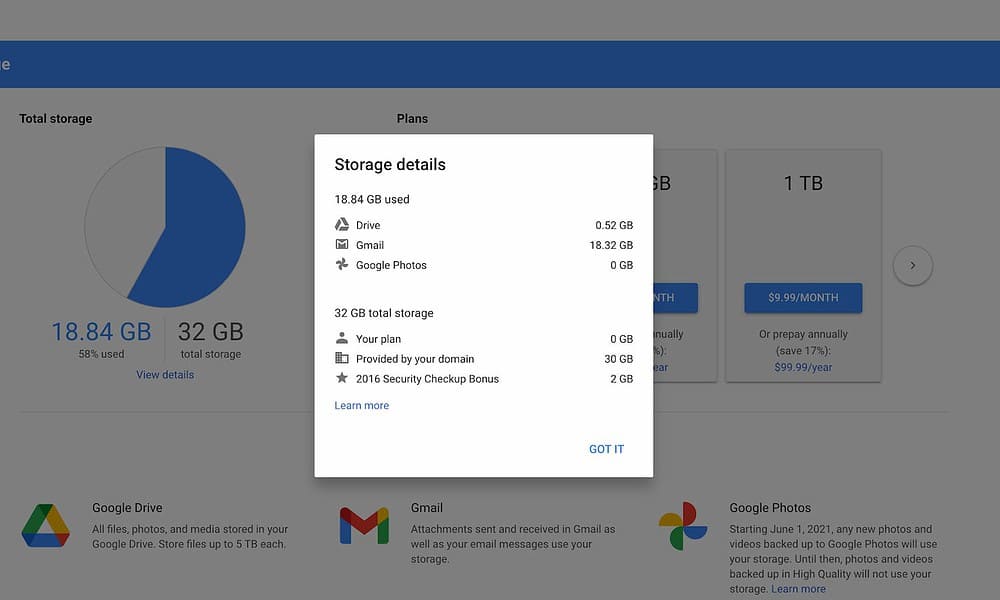Click Learn more in the Google Photos description

[798, 588]
